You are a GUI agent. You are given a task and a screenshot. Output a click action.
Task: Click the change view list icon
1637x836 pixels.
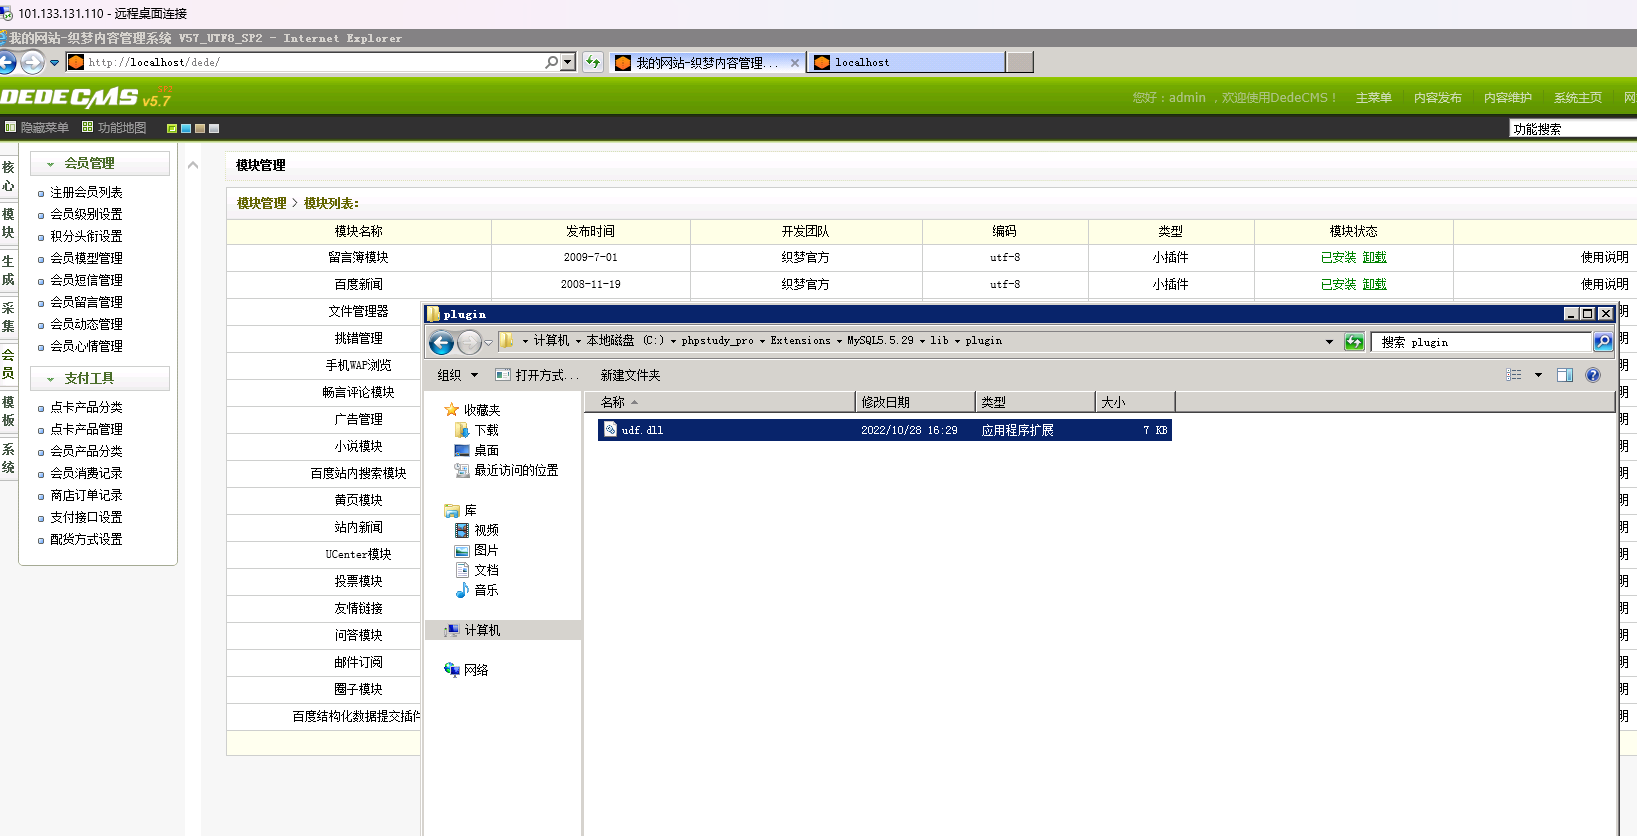1514,375
